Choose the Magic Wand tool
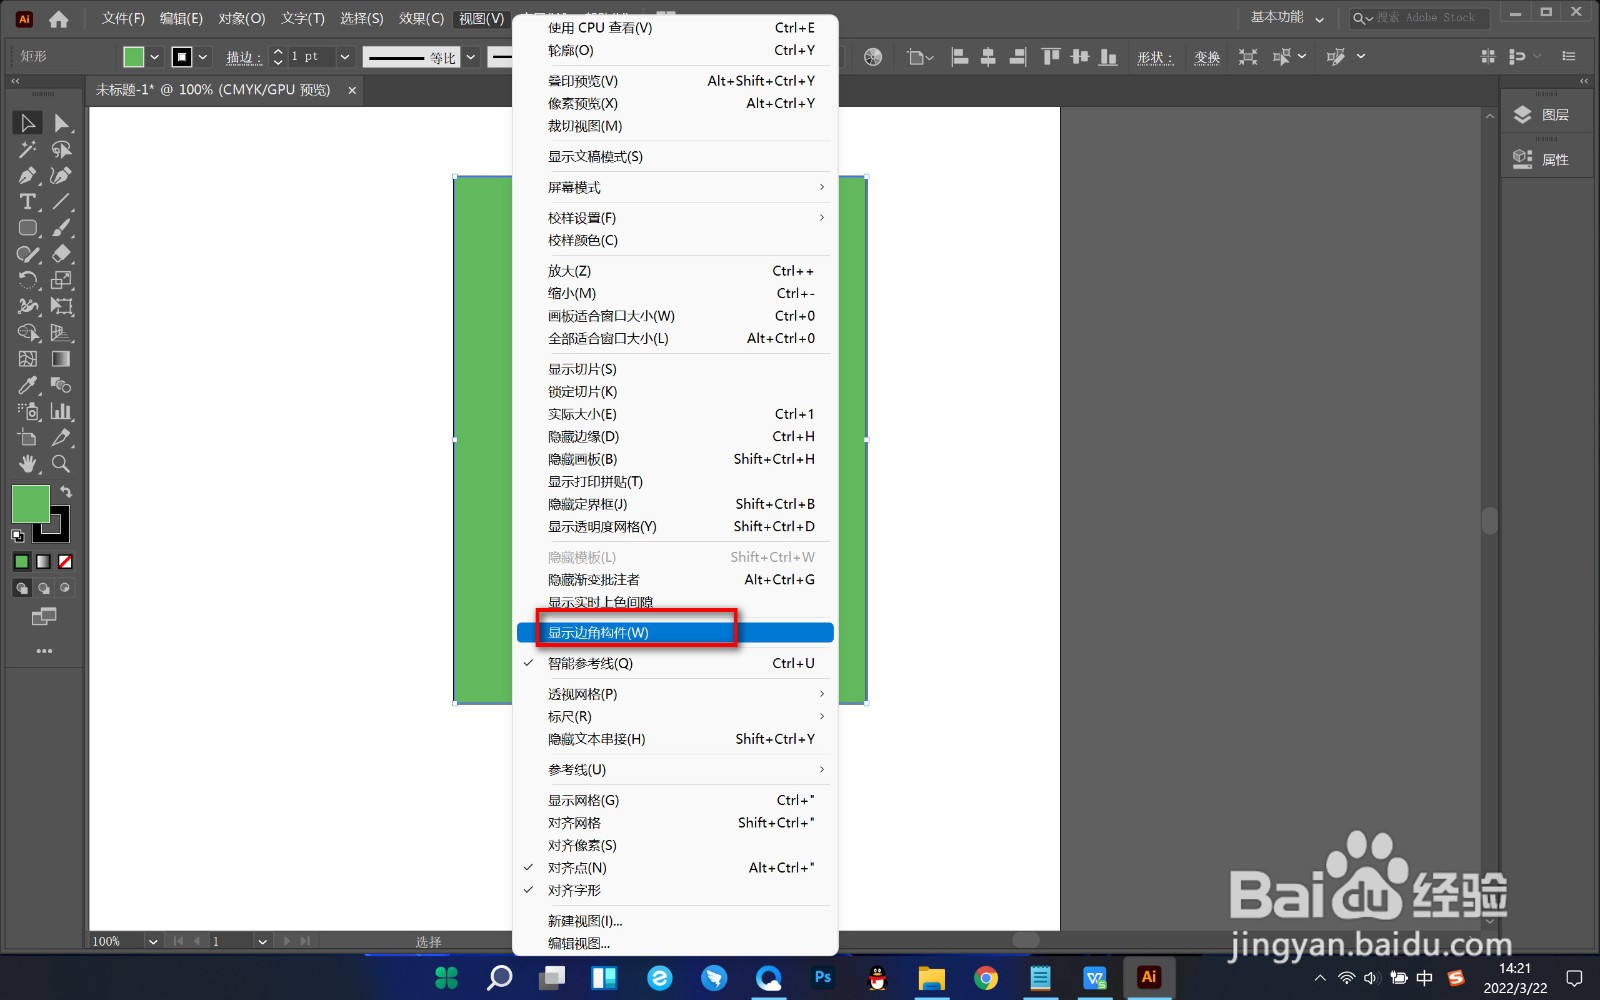 pyautogui.click(x=27, y=149)
